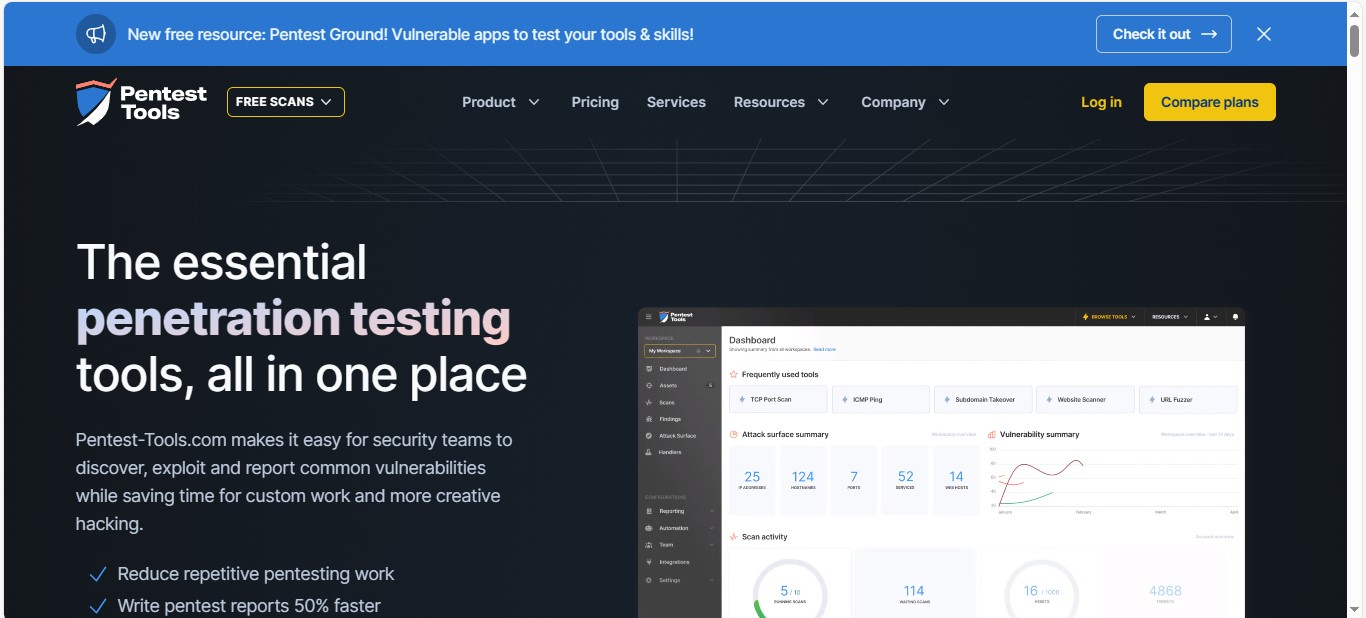The image size is (1366, 618).
Task: Click the pulse icon beside Scan activity
Action: 734,537
